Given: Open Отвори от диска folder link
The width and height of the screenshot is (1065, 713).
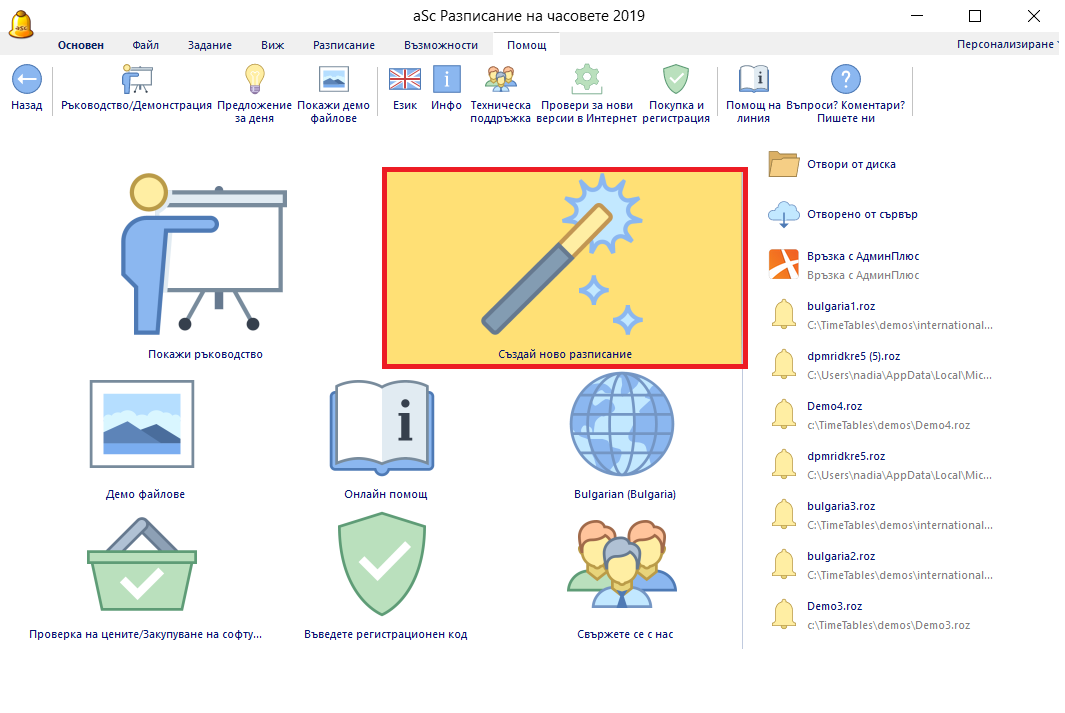Looking at the screenshot, I should (850, 164).
